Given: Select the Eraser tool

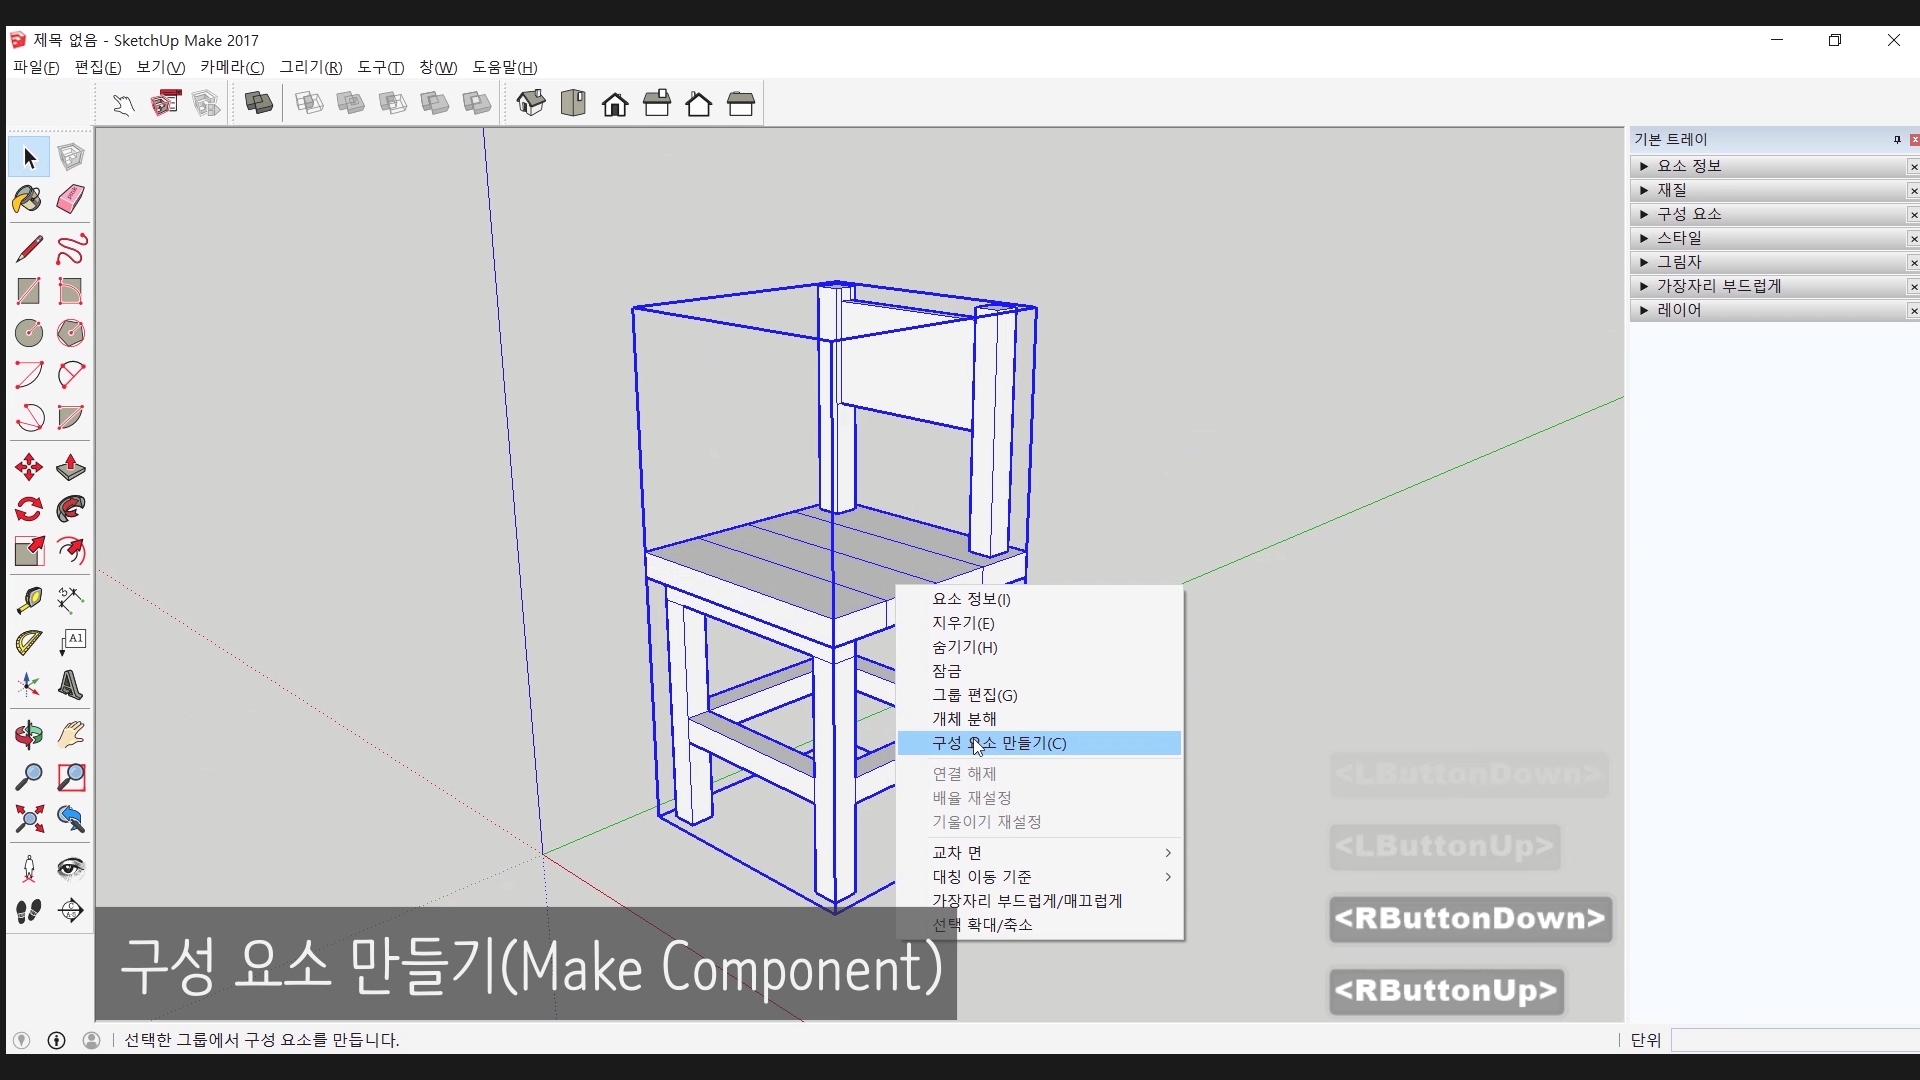Looking at the screenshot, I should (70, 199).
